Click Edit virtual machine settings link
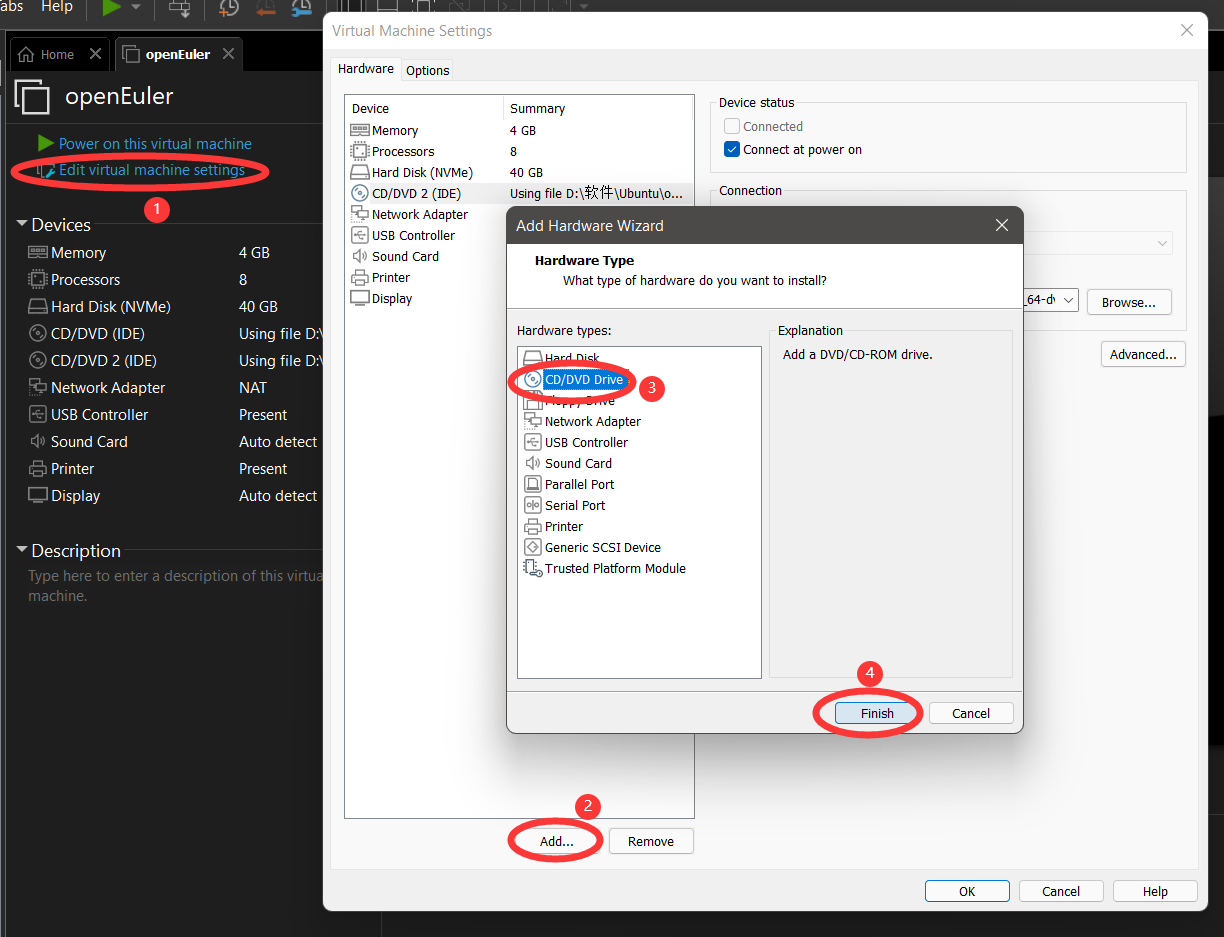The image size is (1224, 937). pos(151,170)
